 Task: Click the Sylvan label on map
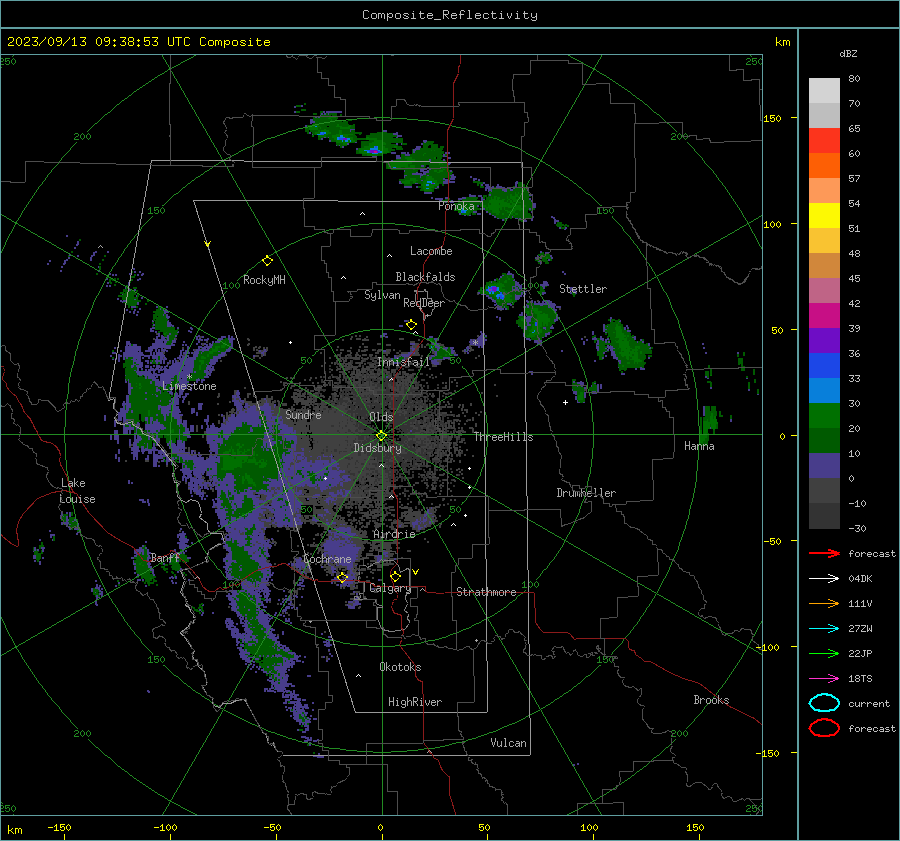pyautogui.click(x=382, y=295)
